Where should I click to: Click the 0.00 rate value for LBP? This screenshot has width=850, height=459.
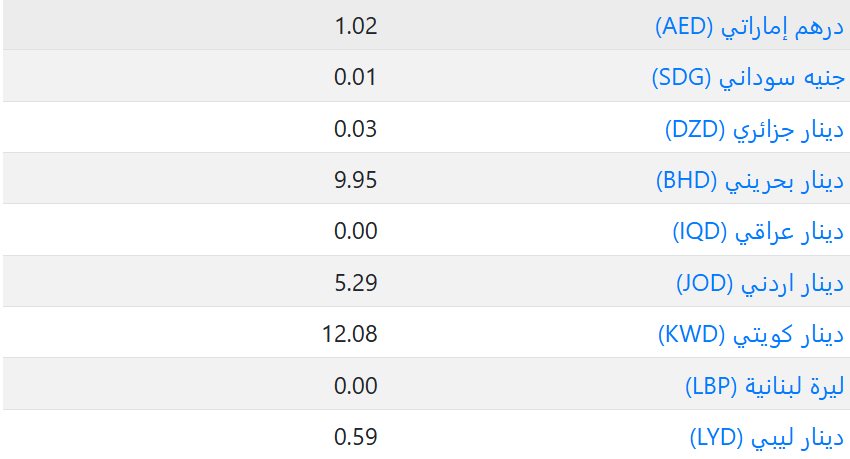[x=355, y=386]
